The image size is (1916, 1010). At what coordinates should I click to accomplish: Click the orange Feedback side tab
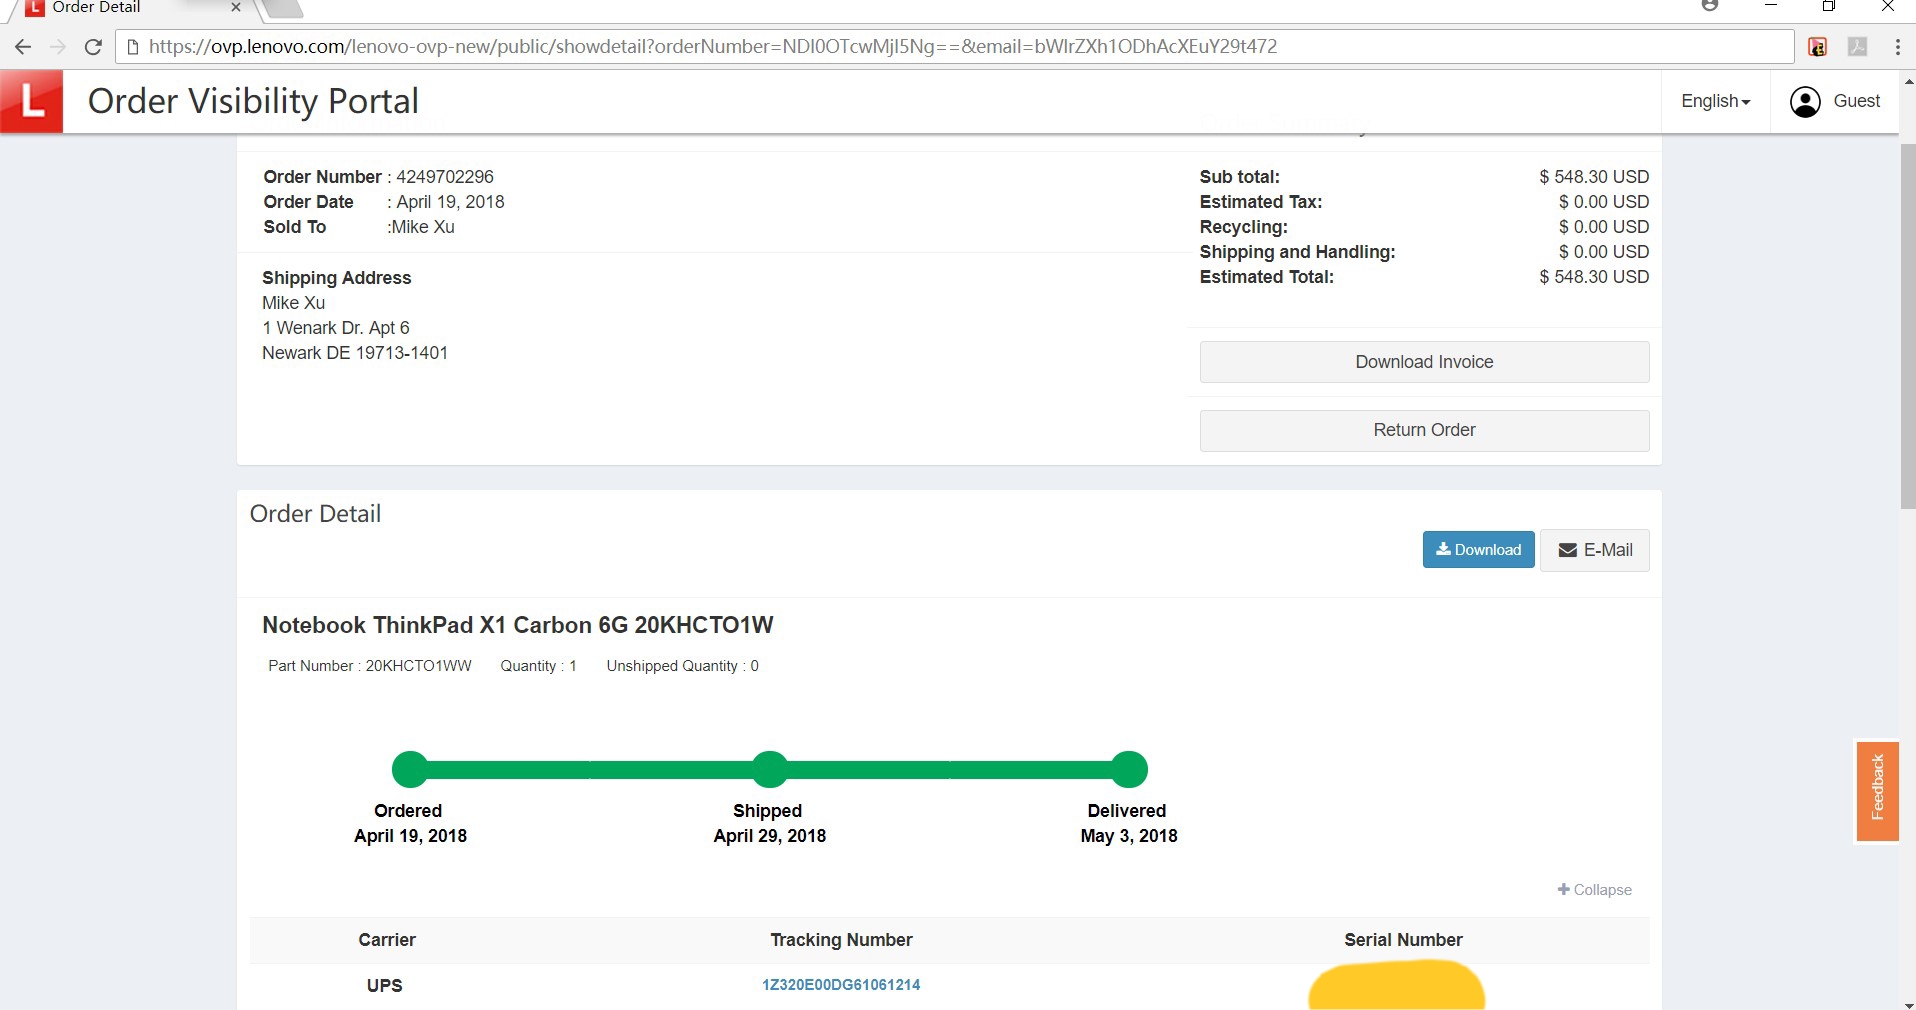[x=1877, y=790]
